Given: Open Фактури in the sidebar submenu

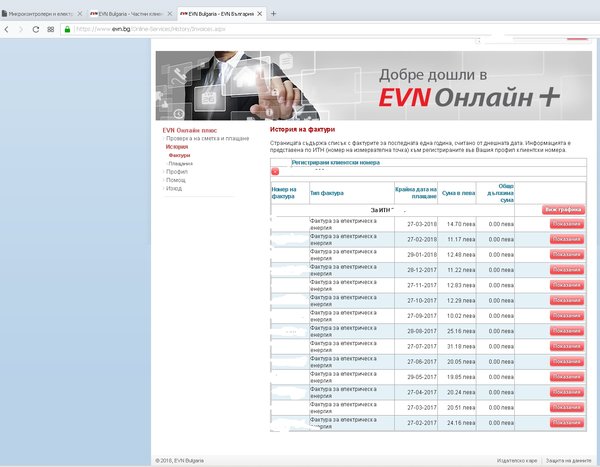Looking at the screenshot, I should pyautogui.click(x=179, y=155).
